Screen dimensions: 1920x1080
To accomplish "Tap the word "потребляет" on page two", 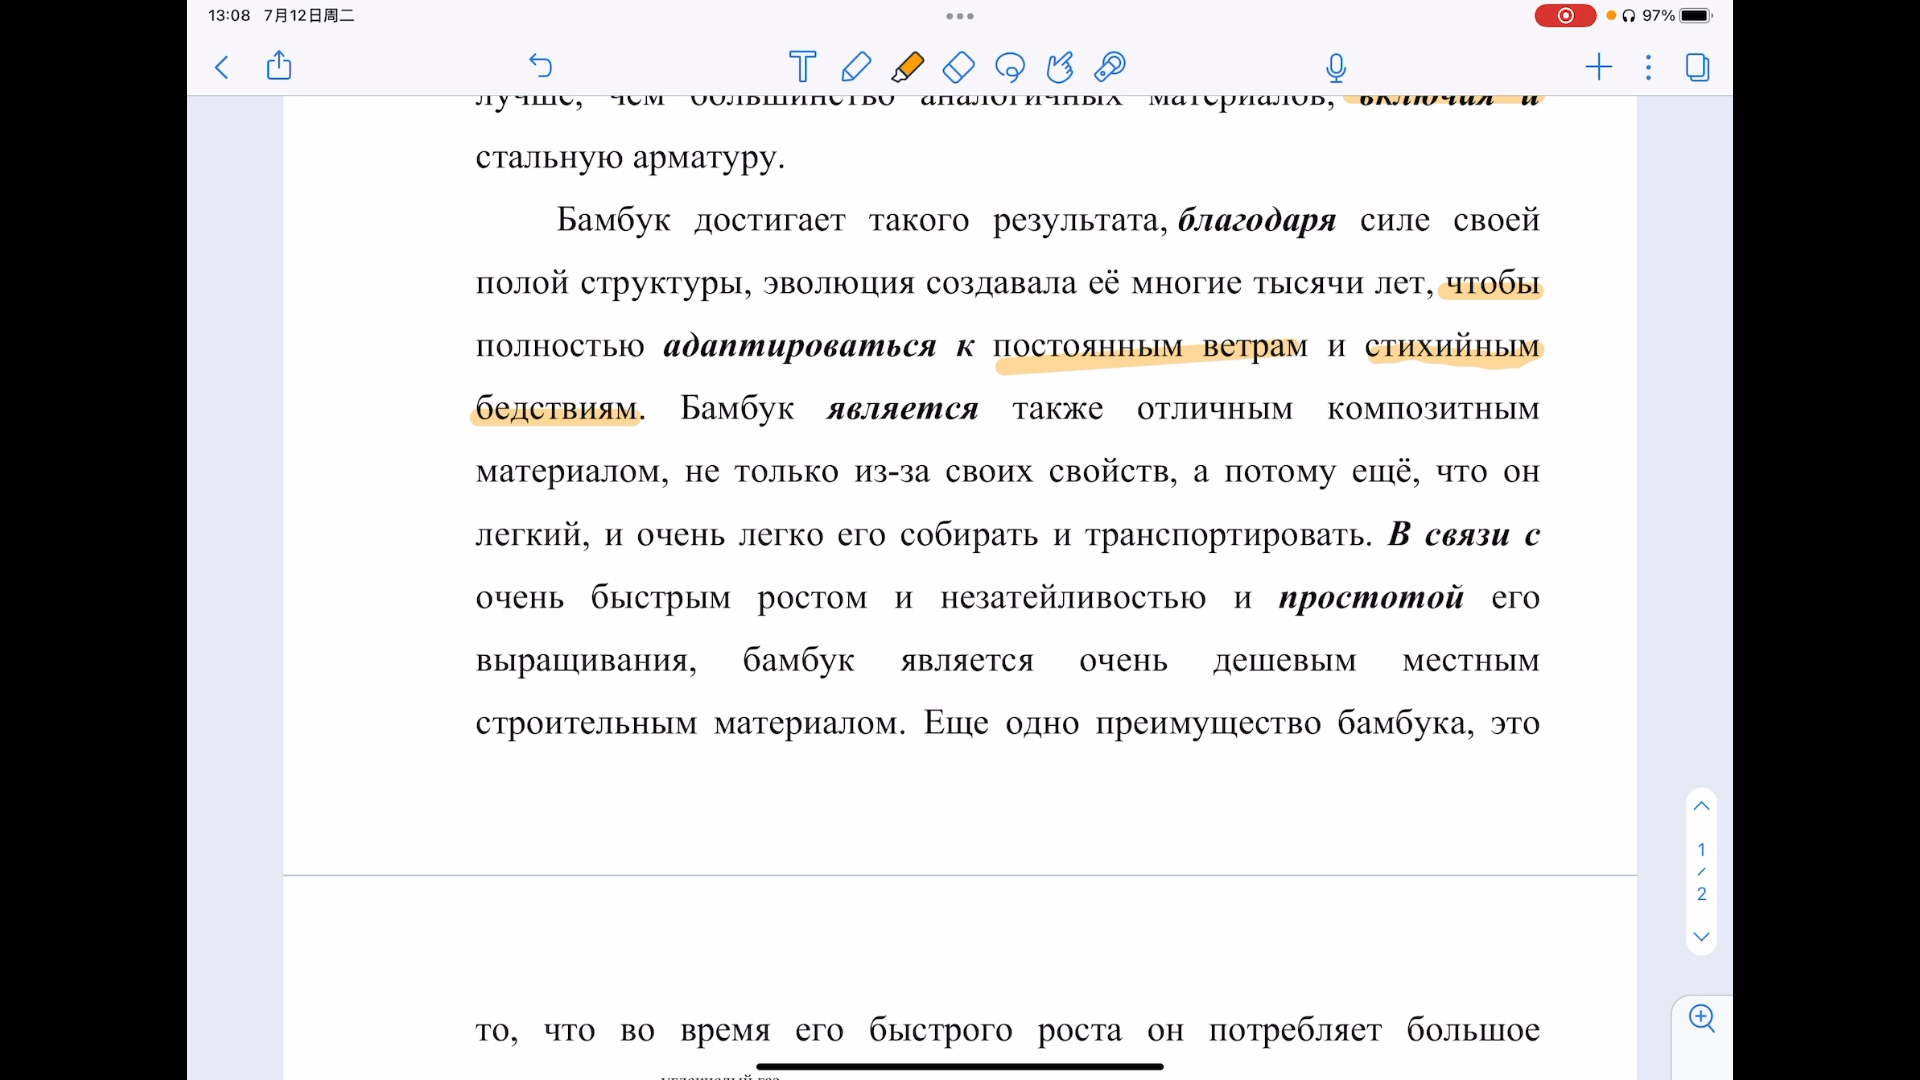I will pos(1295,1030).
